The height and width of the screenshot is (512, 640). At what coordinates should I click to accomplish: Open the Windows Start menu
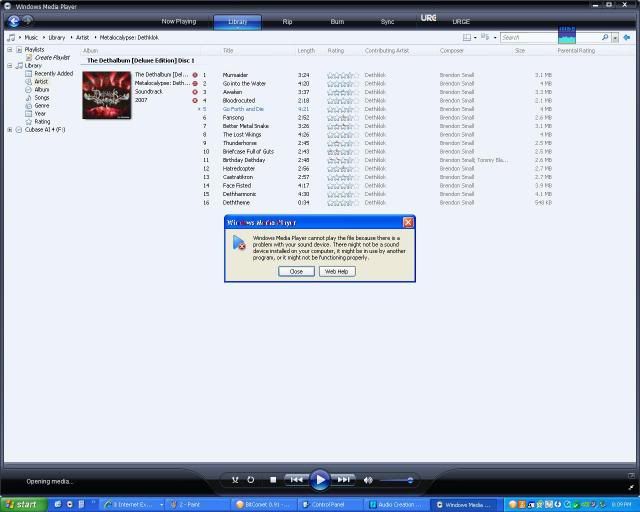tap(24, 505)
